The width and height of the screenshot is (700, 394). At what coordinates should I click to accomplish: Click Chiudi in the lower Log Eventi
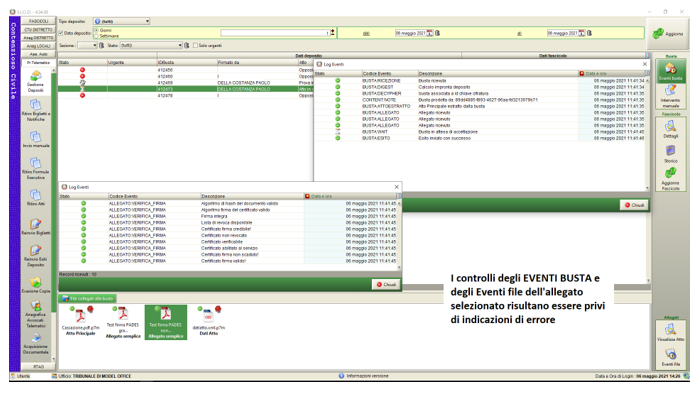[386, 284]
